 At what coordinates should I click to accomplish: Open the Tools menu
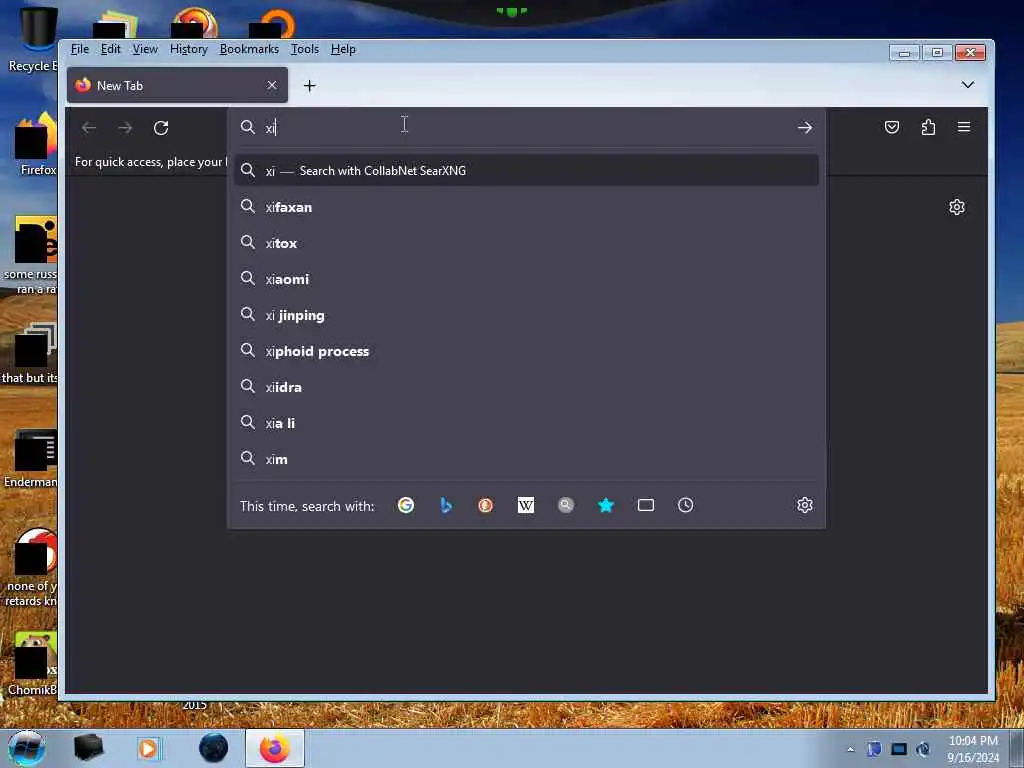tap(304, 50)
